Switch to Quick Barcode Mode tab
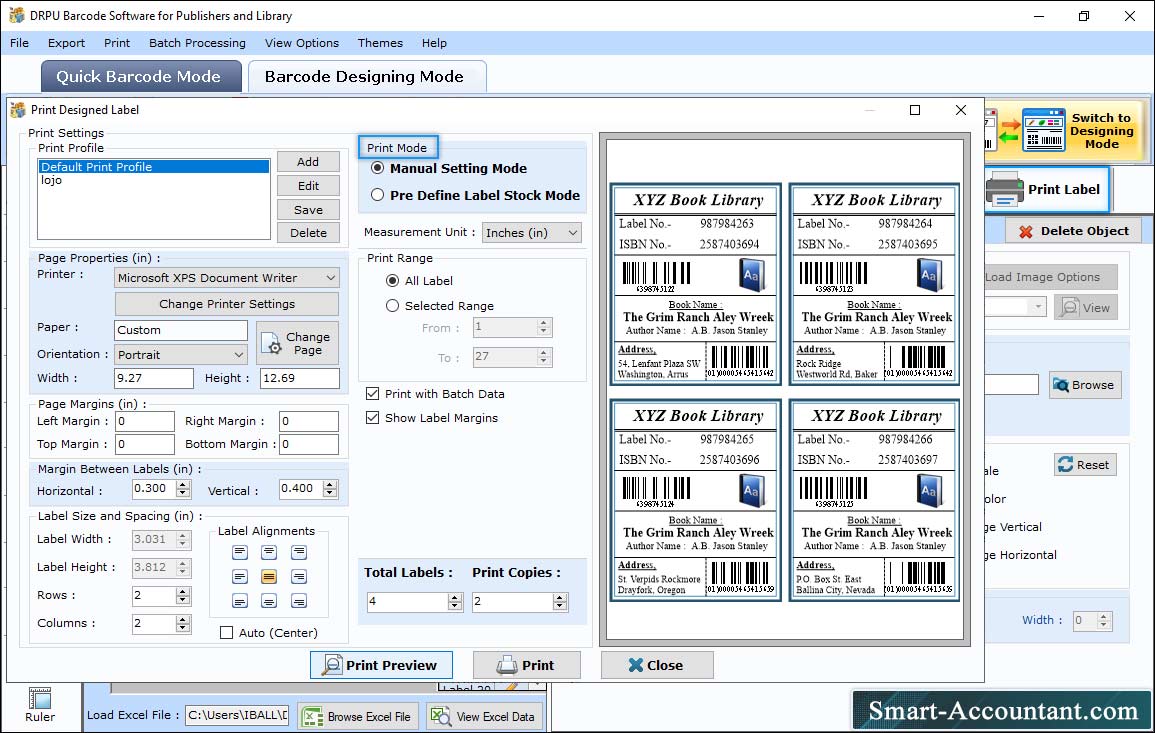1155x733 pixels. (141, 77)
